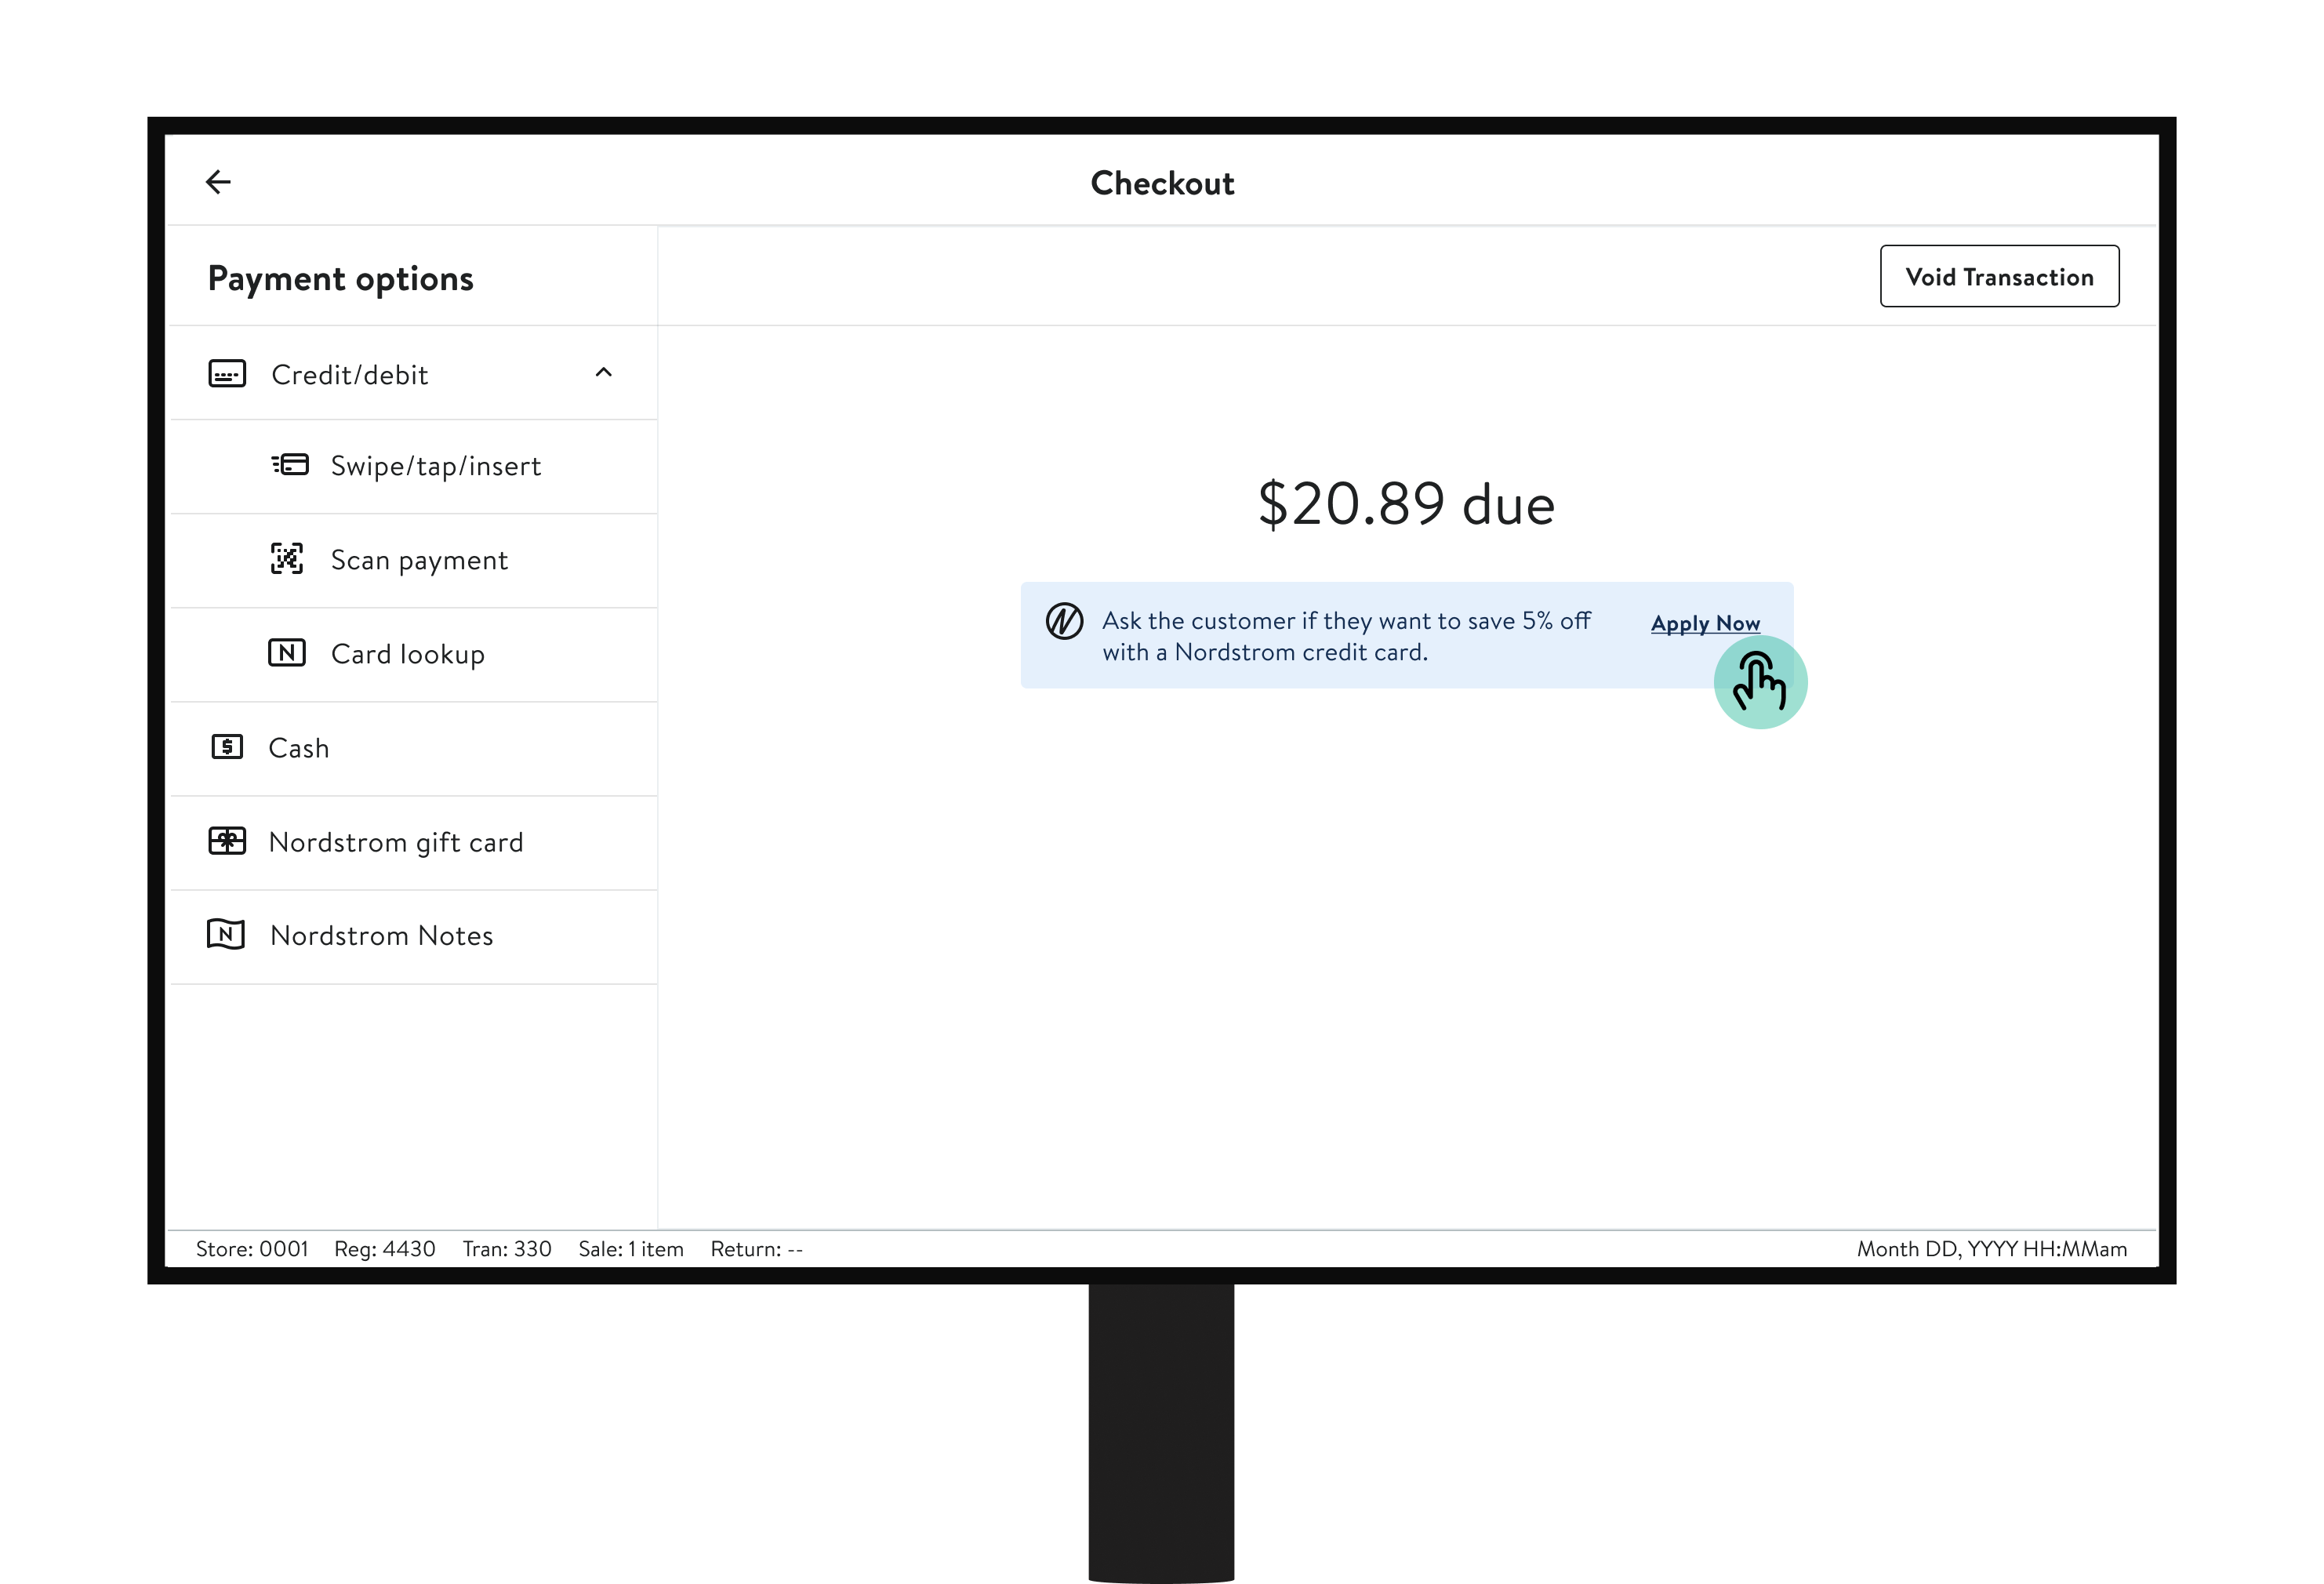
Task: Select Nordstrom gift card payment
Action: point(414,842)
